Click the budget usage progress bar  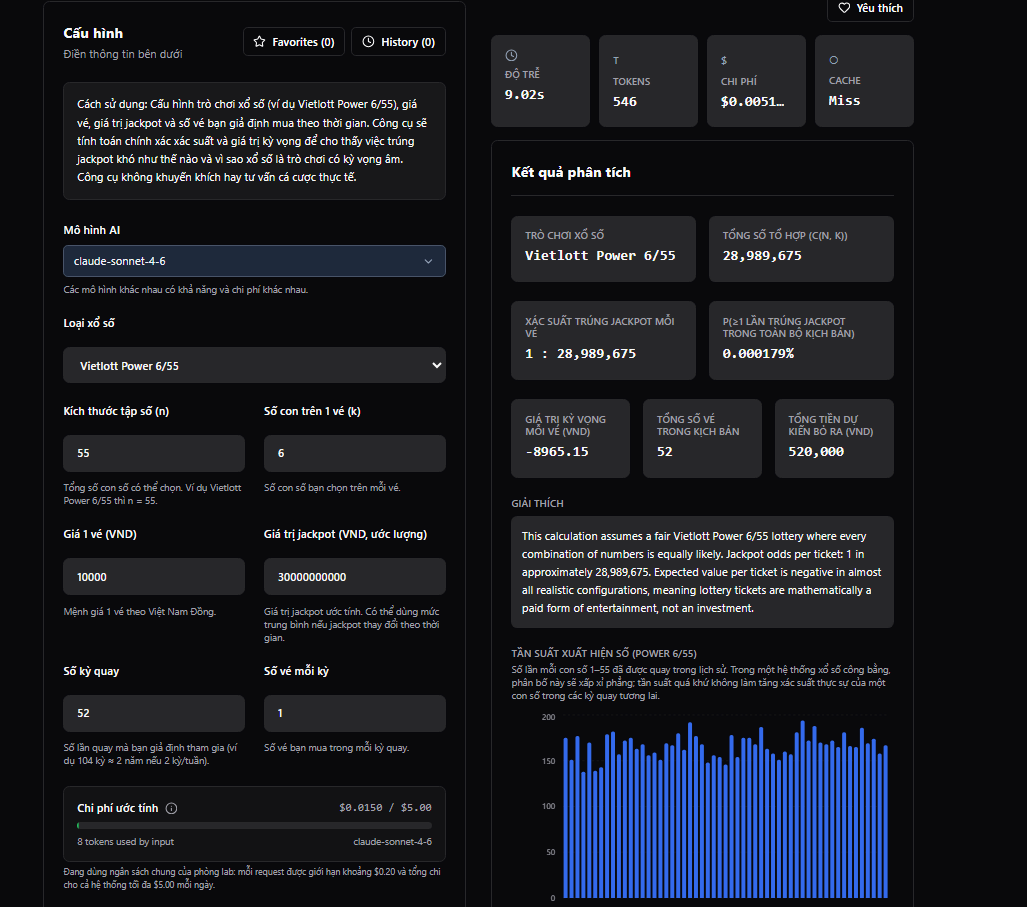click(x=253, y=826)
